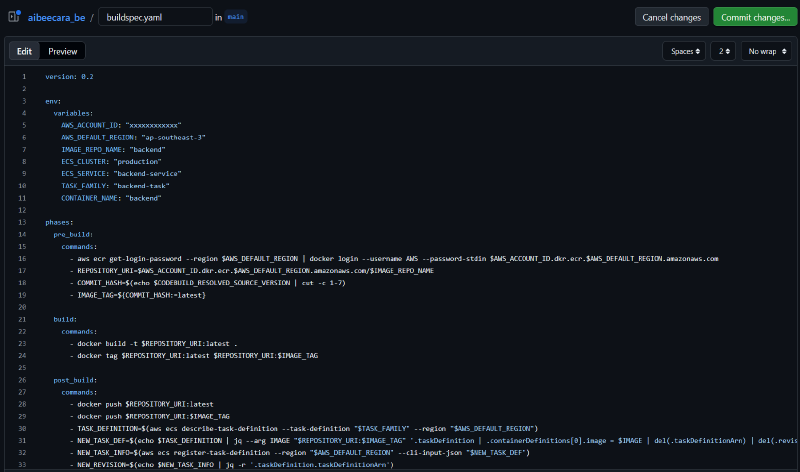Click line number 1 in gutter
800x472 pixels.
pyautogui.click(x=23, y=77)
